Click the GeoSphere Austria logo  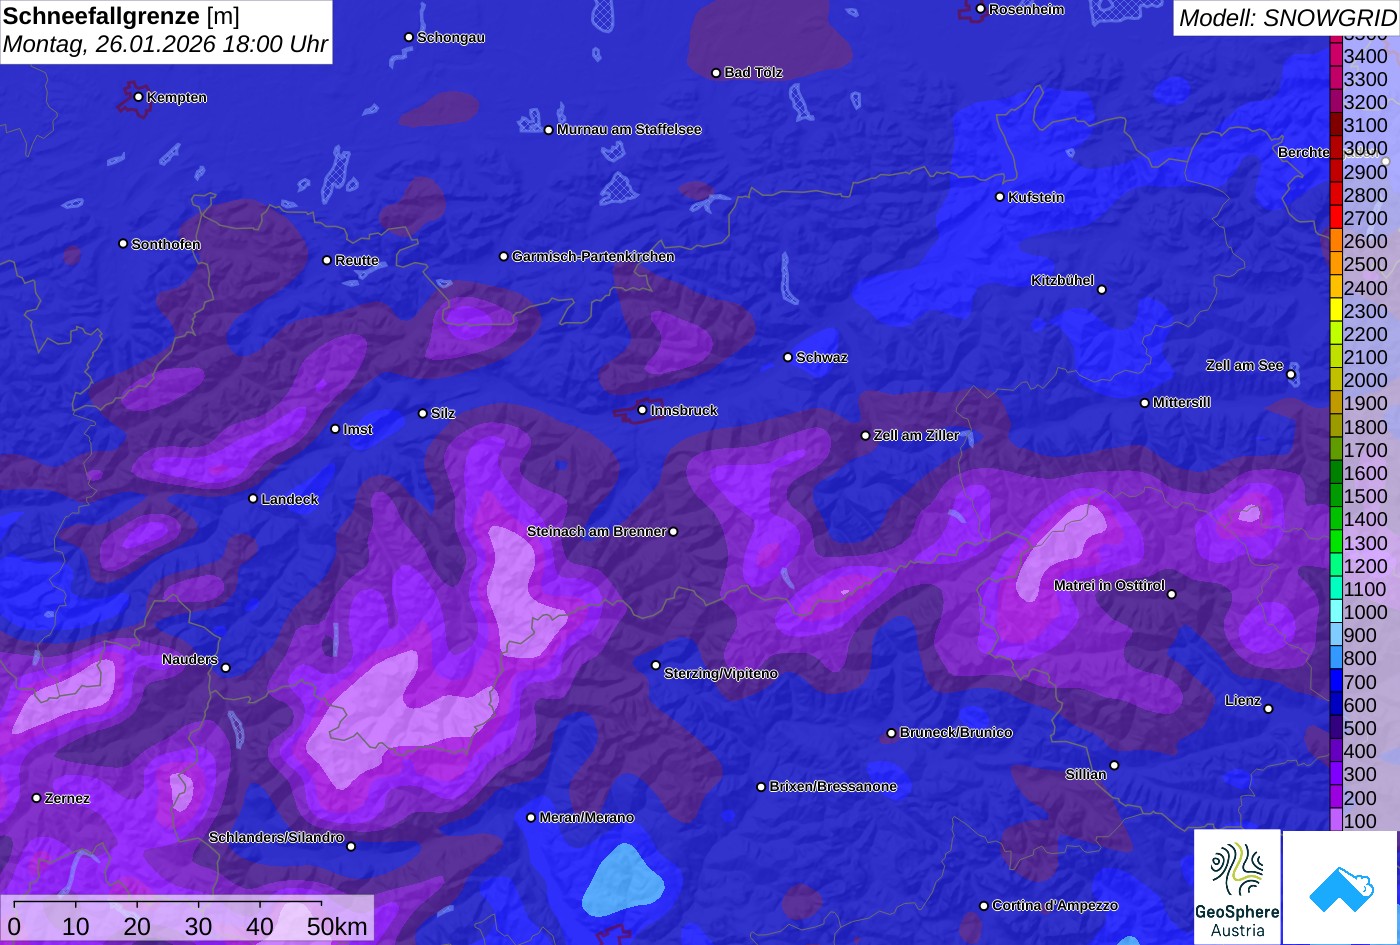click(x=1237, y=886)
